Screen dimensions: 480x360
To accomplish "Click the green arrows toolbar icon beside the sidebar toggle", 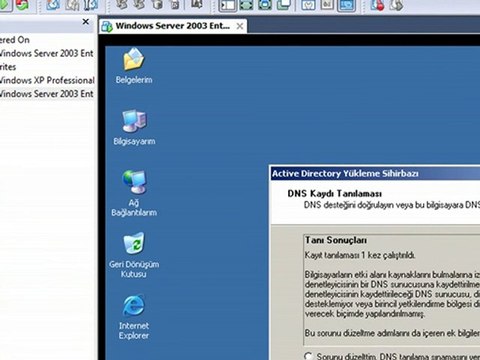I will coord(246,5).
